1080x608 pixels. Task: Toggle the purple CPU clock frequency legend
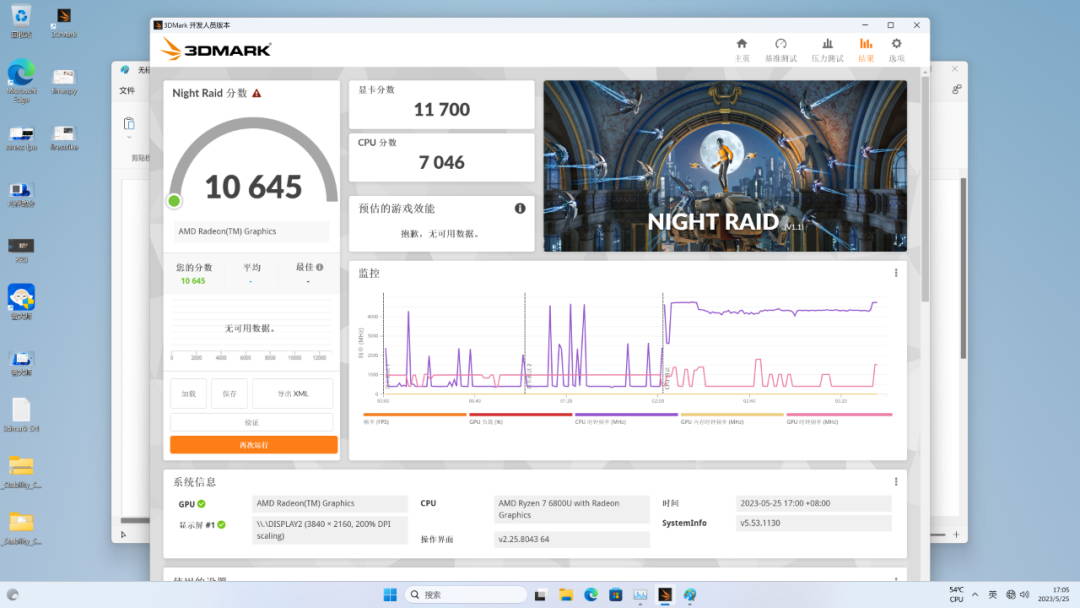626,418
